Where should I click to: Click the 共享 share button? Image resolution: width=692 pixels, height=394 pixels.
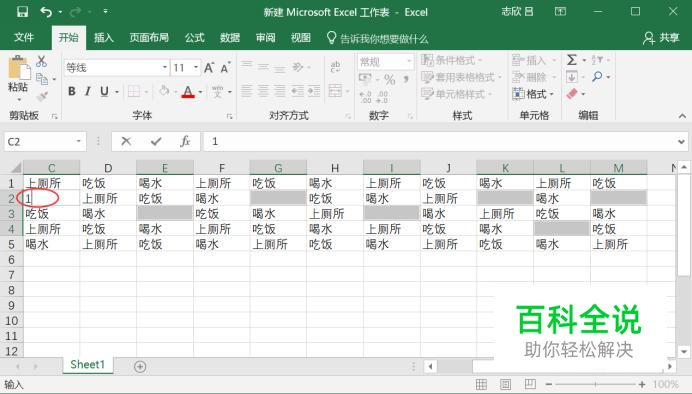point(661,38)
